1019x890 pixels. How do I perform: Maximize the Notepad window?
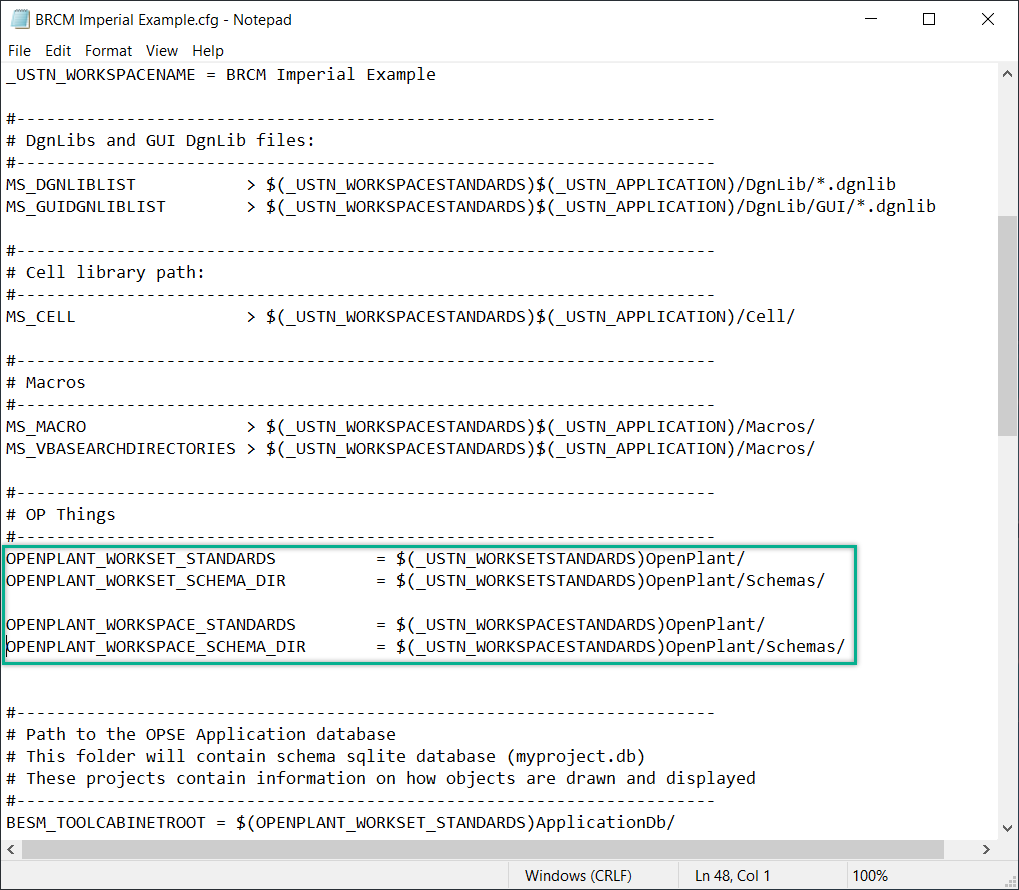929,20
